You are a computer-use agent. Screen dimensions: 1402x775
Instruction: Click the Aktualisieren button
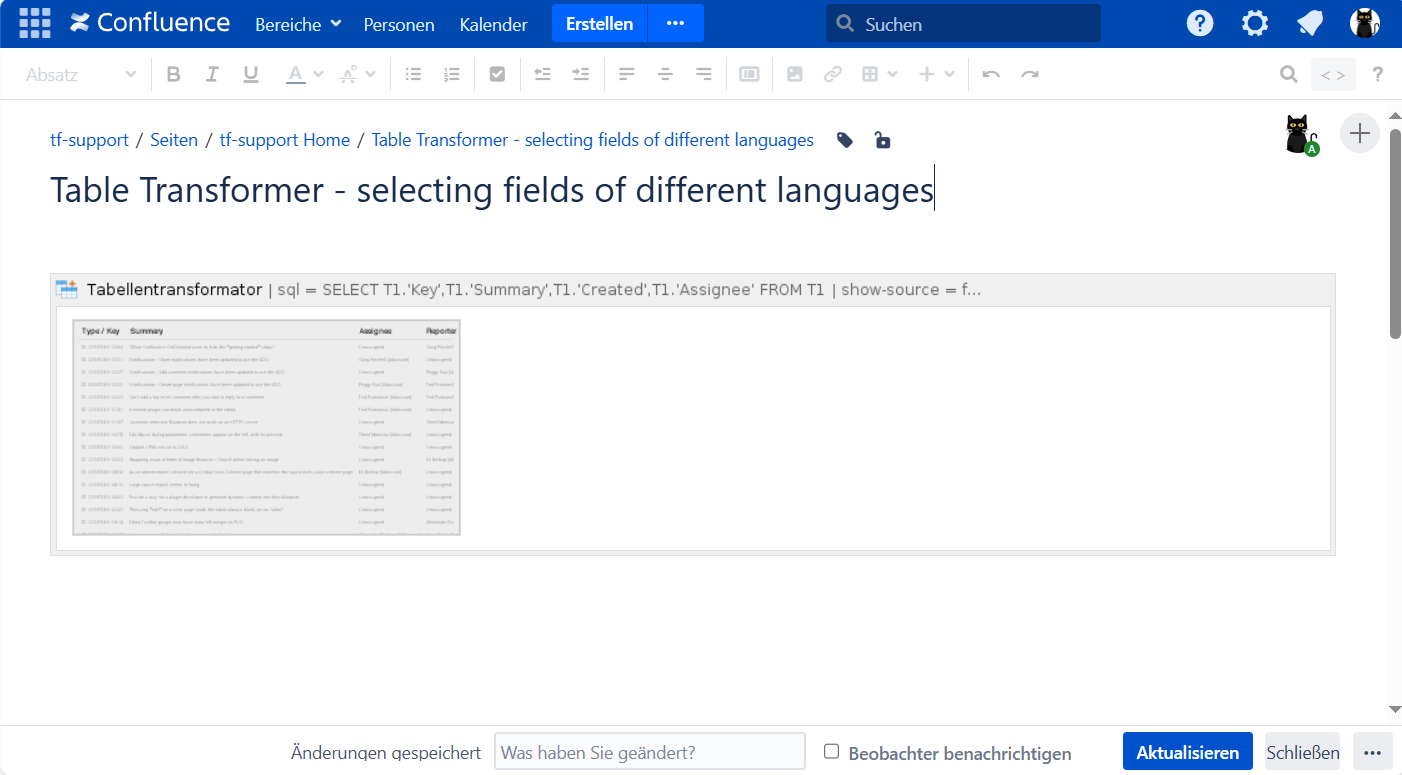(x=1187, y=752)
